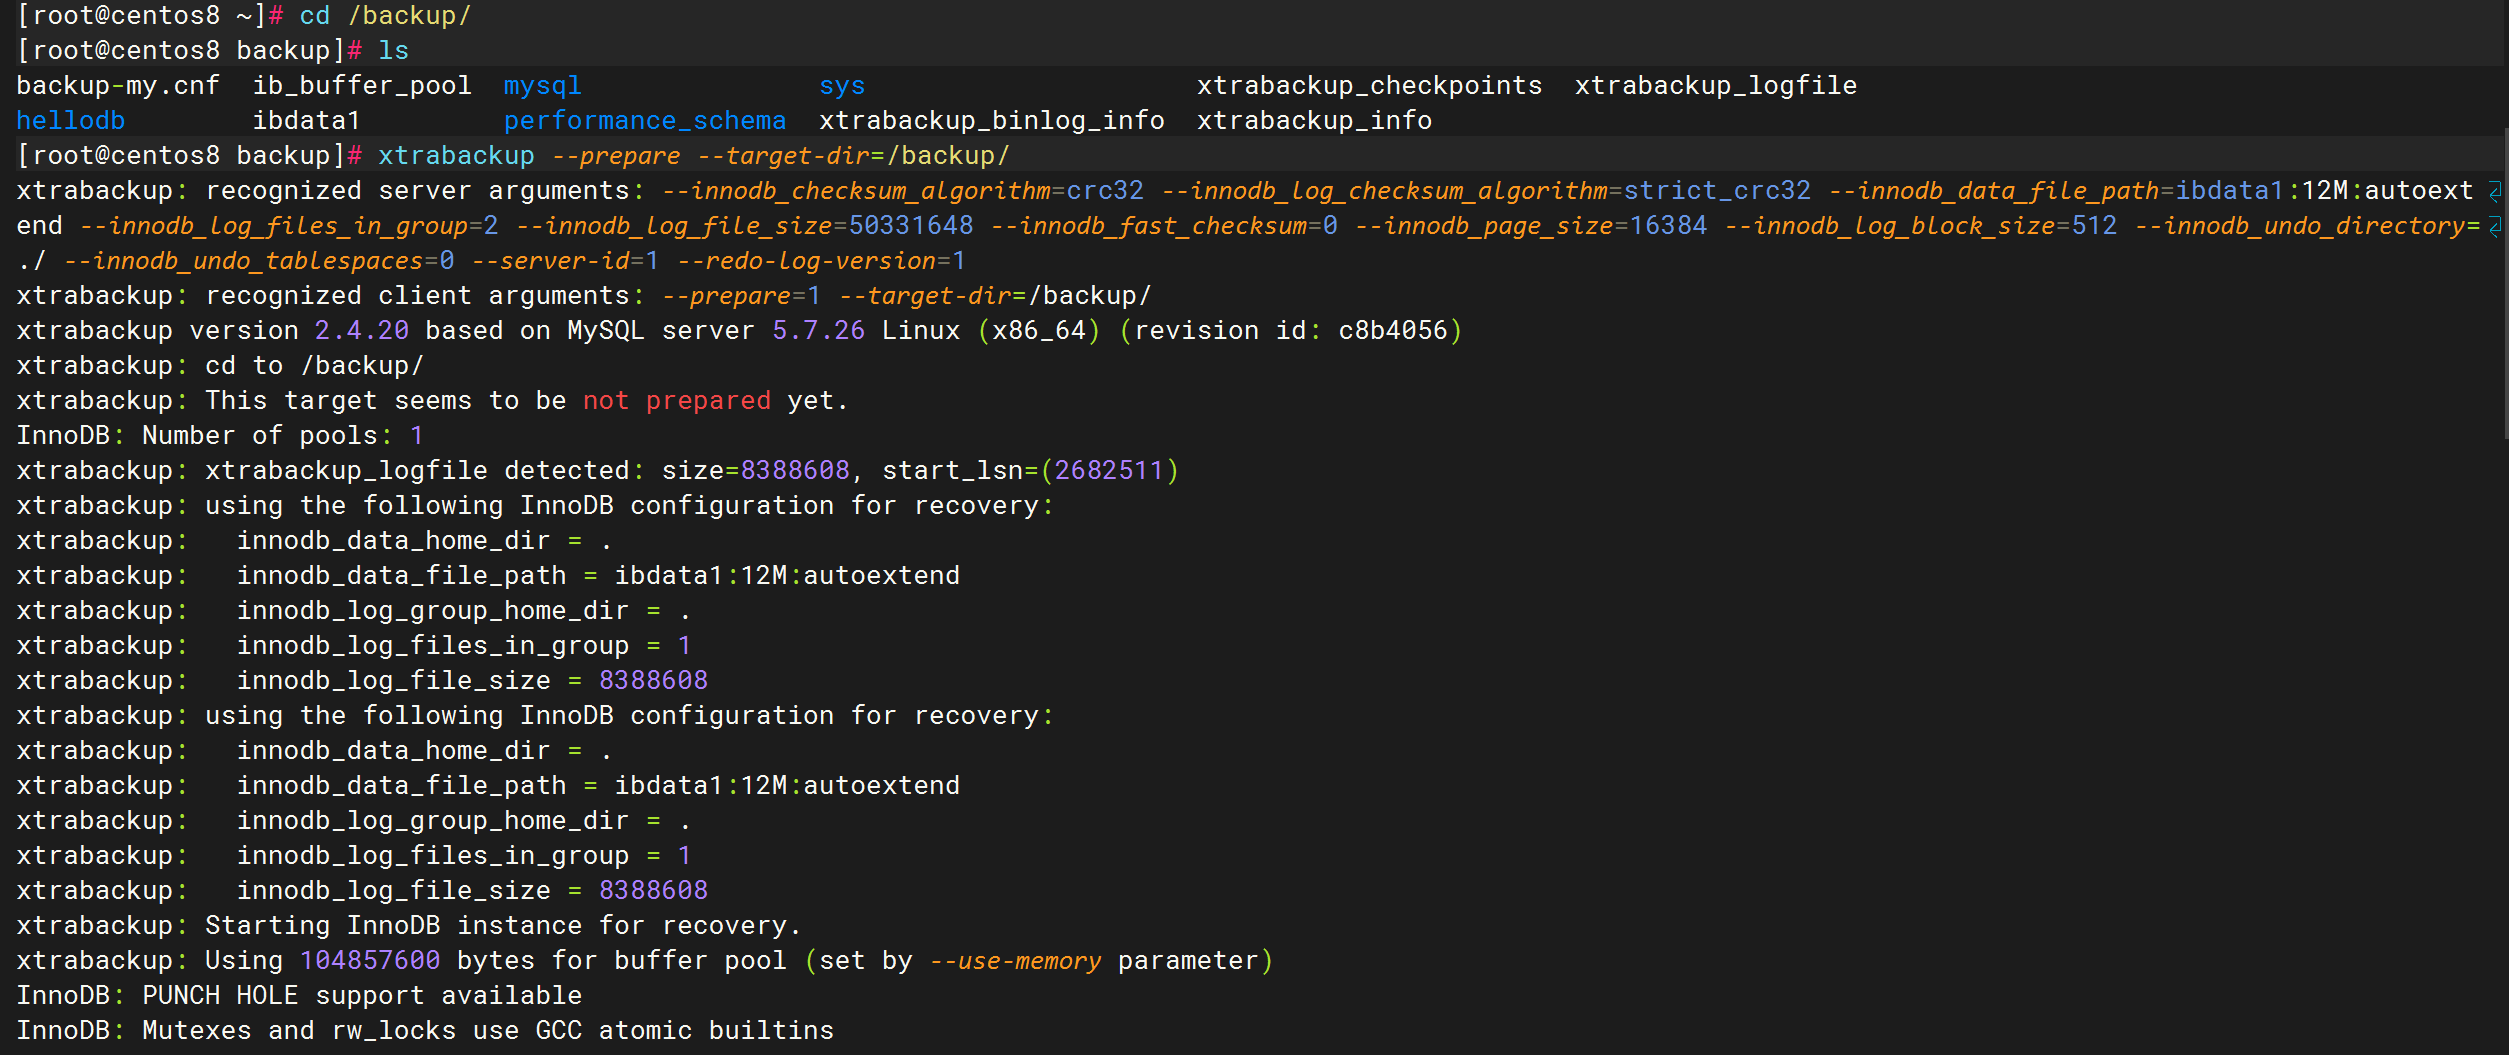
Task: Click '(x86_64)' architecture text
Action: click(1039, 331)
